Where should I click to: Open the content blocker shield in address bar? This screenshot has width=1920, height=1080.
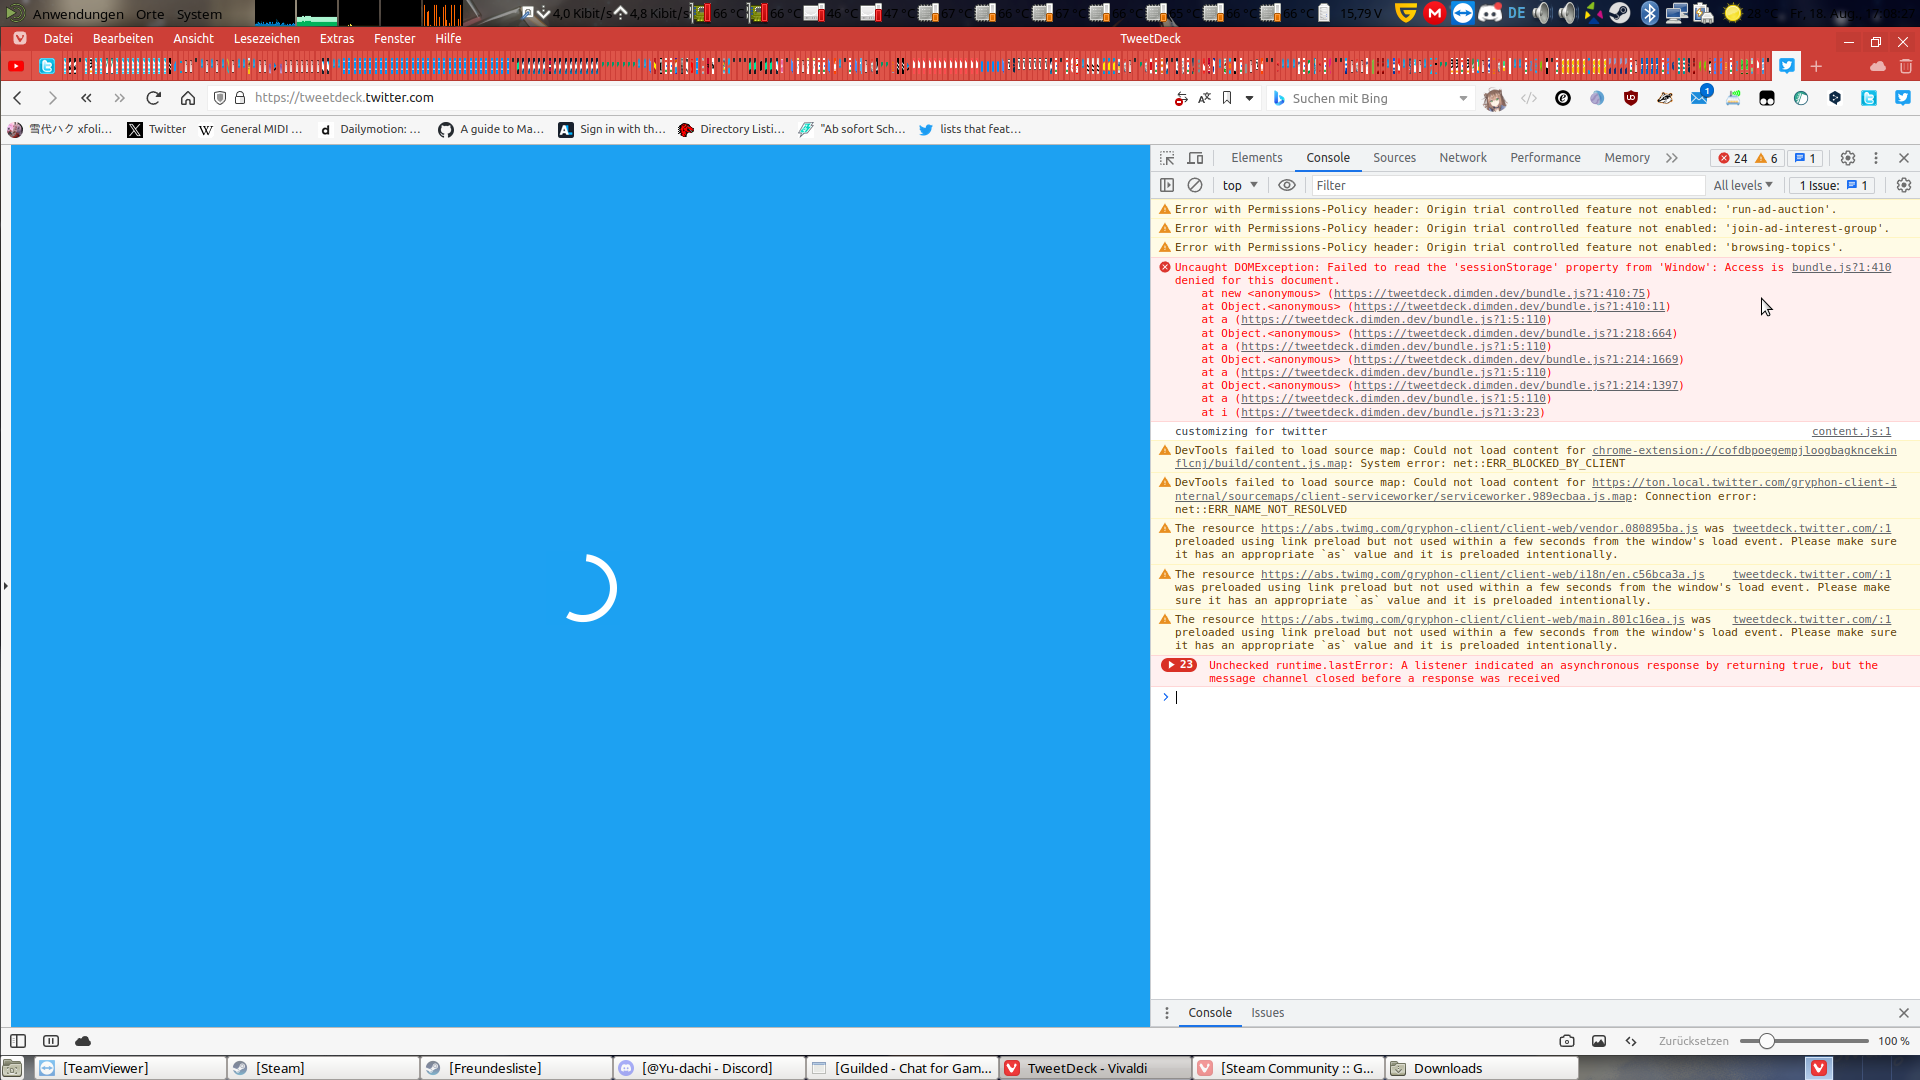(x=219, y=97)
